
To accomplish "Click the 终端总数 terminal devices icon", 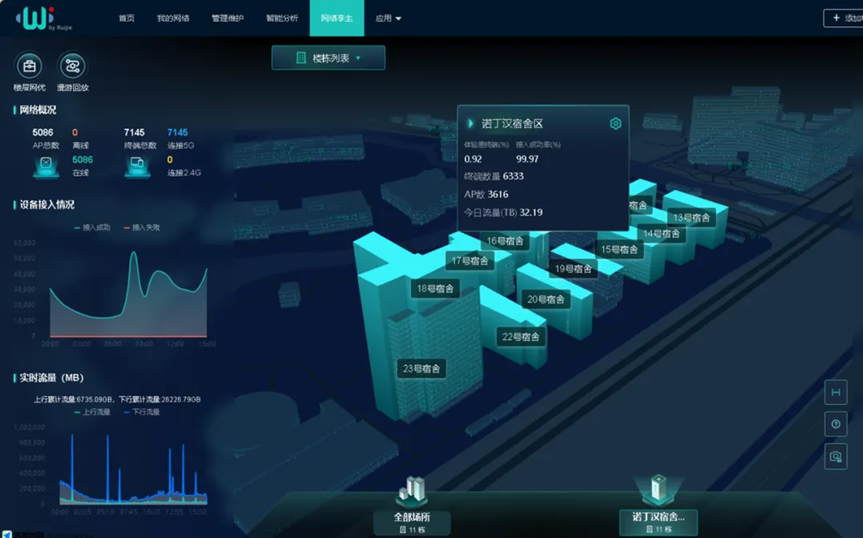I will [136, 166].
